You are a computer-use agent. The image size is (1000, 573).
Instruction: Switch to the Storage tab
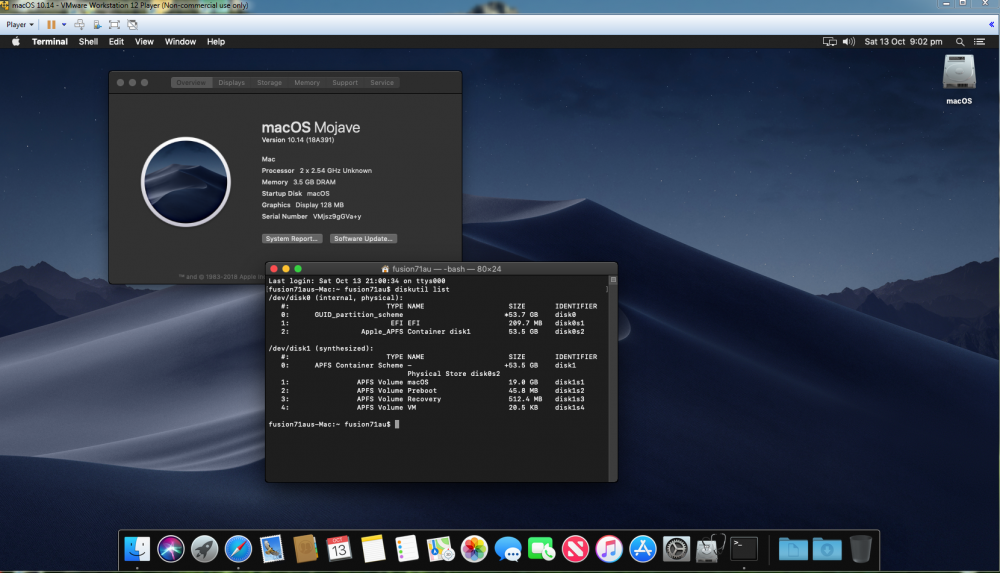[269, 82]
